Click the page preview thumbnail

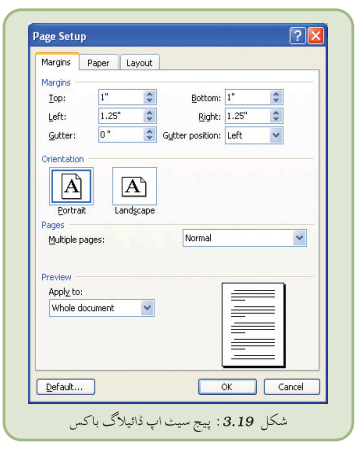pos(254,325)
